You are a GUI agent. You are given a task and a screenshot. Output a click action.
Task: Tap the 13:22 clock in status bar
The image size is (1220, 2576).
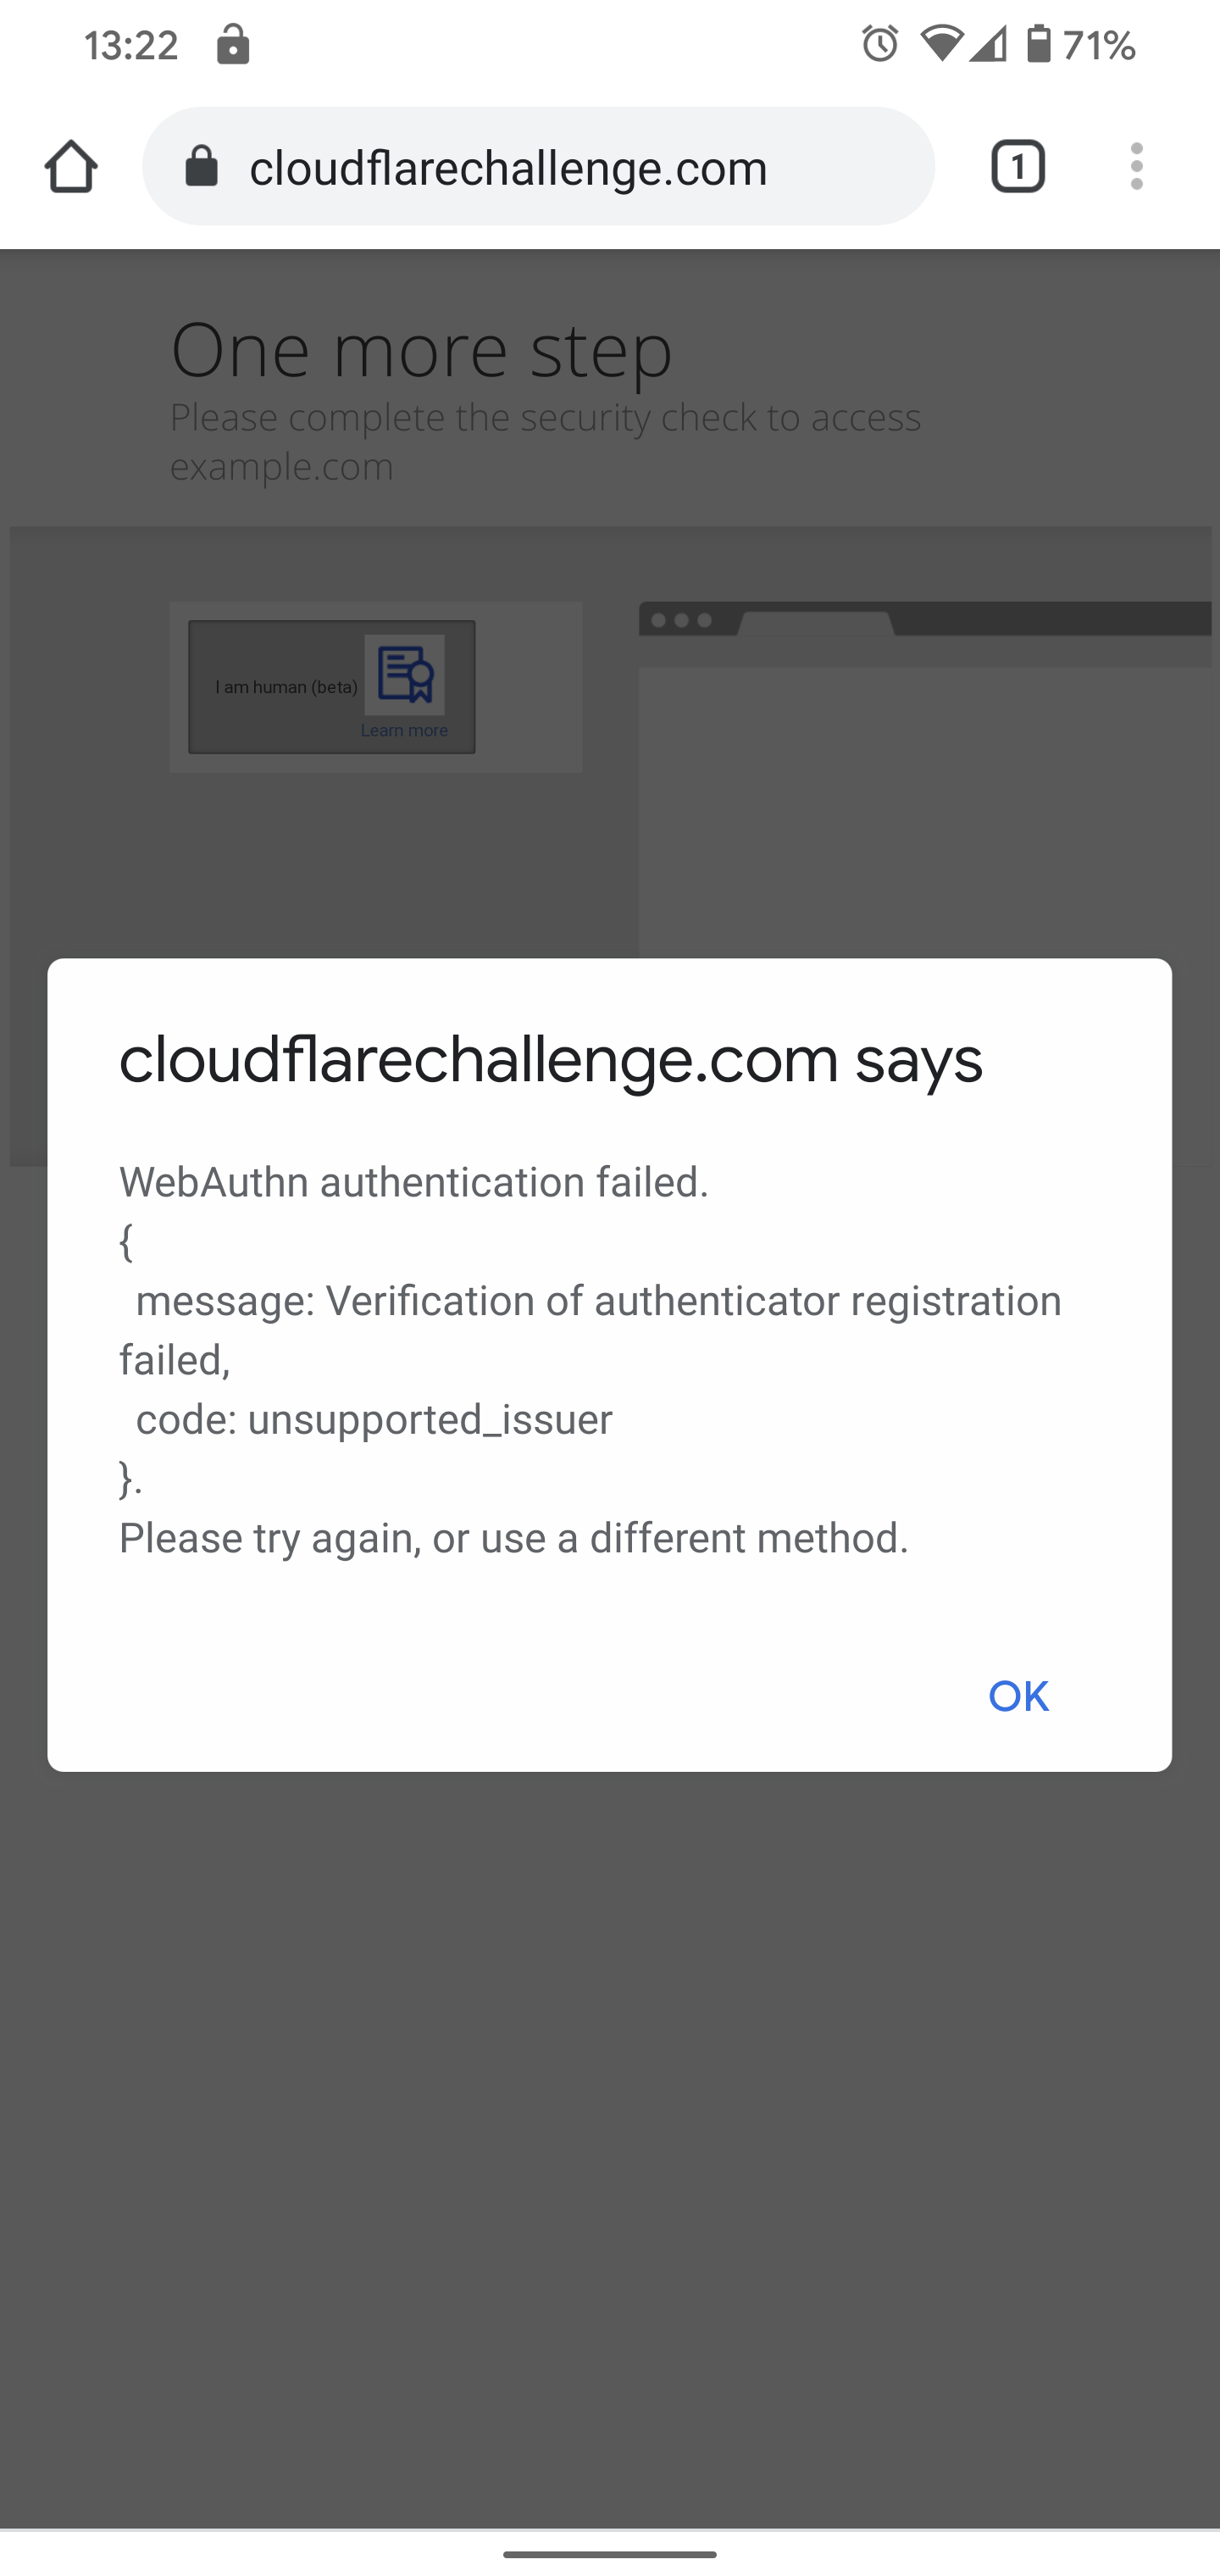point(131,45)
